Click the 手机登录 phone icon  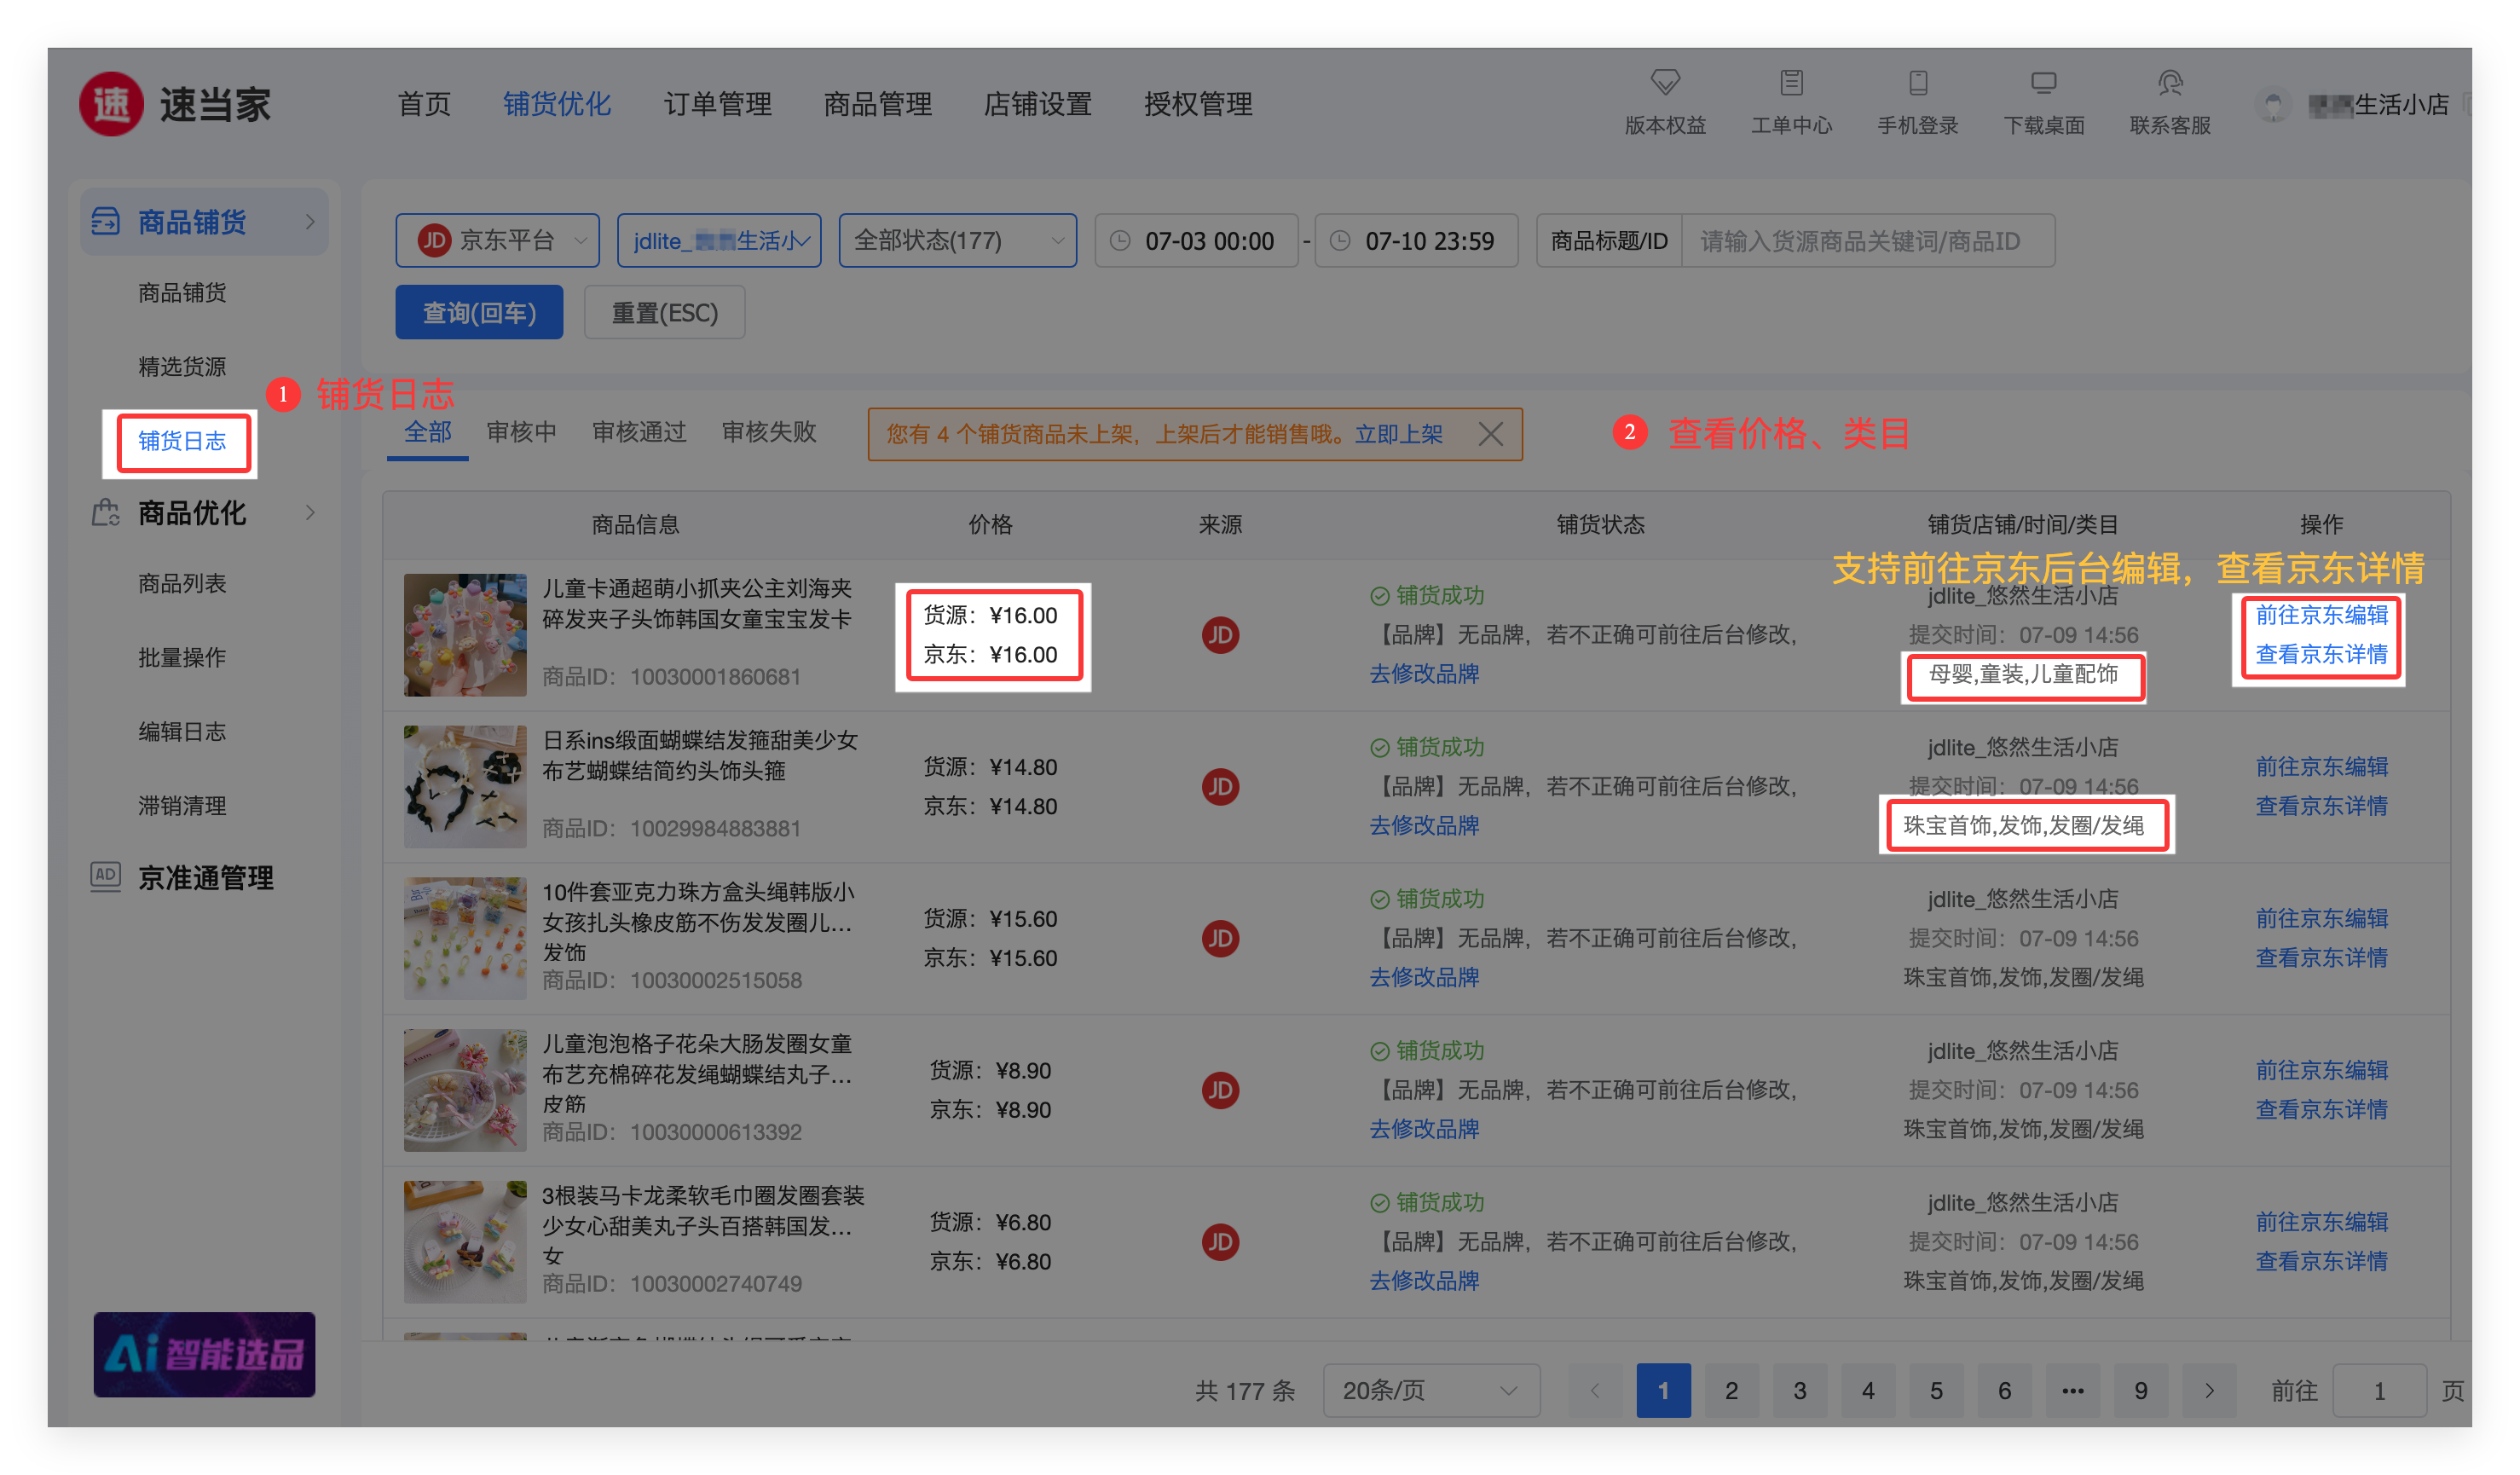pyautogui.click(x=1917, y=82)
